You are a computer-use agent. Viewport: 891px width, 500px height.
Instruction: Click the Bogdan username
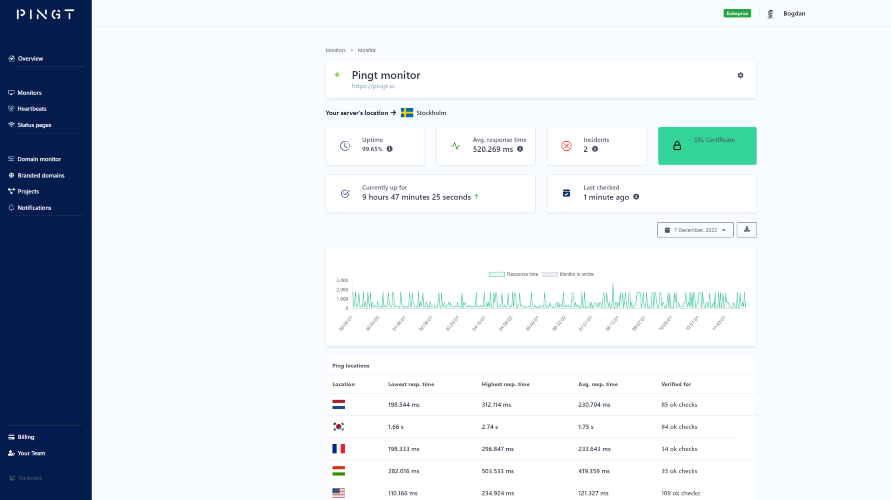[x=794, y=14]
